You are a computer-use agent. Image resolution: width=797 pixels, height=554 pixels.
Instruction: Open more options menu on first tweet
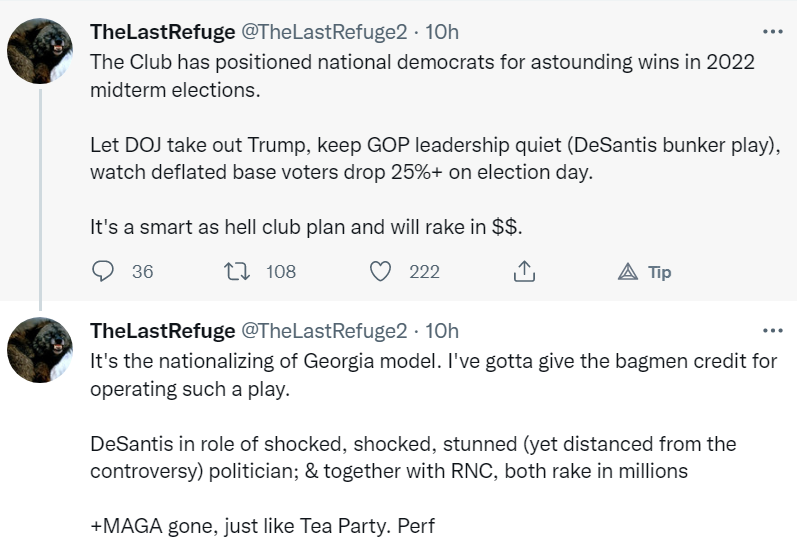[772, 32]
